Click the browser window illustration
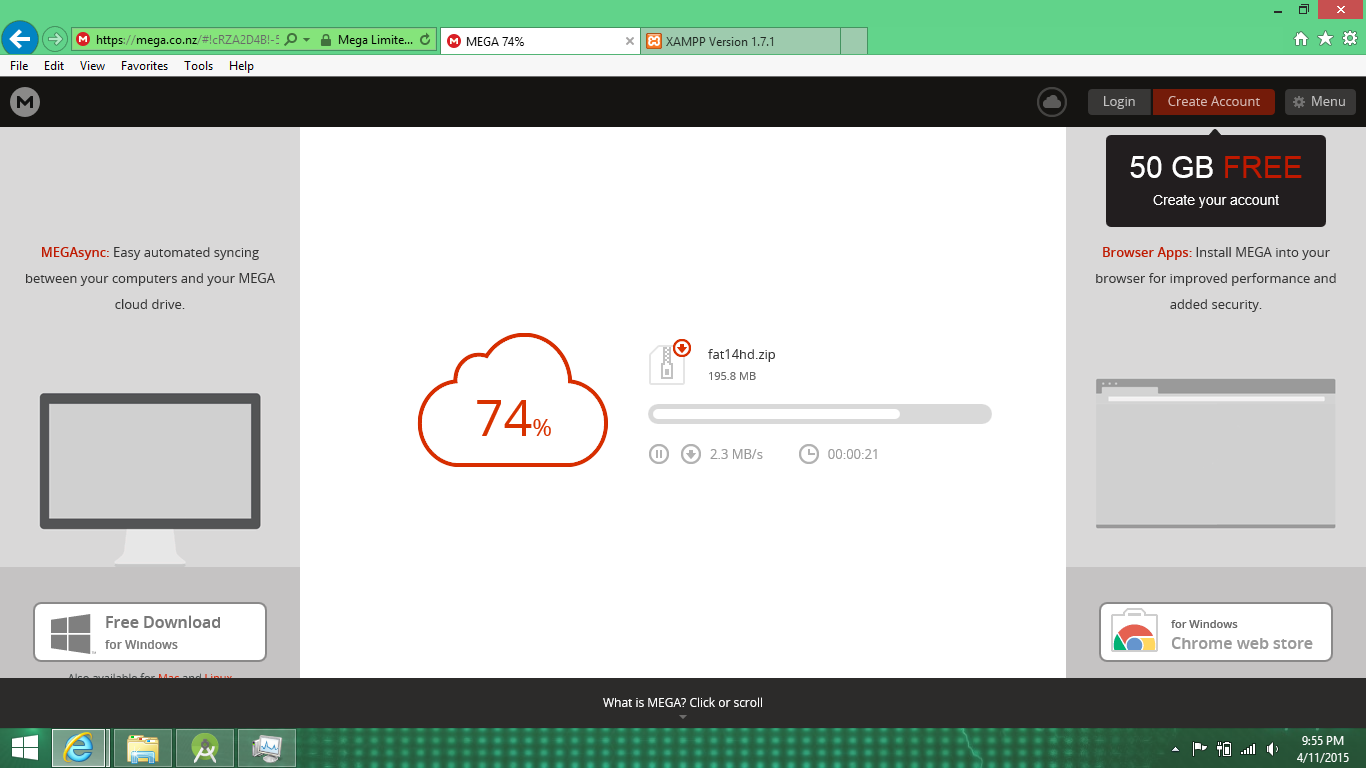This screenshot has height=768, width=1366. [x=1216, y=453]
